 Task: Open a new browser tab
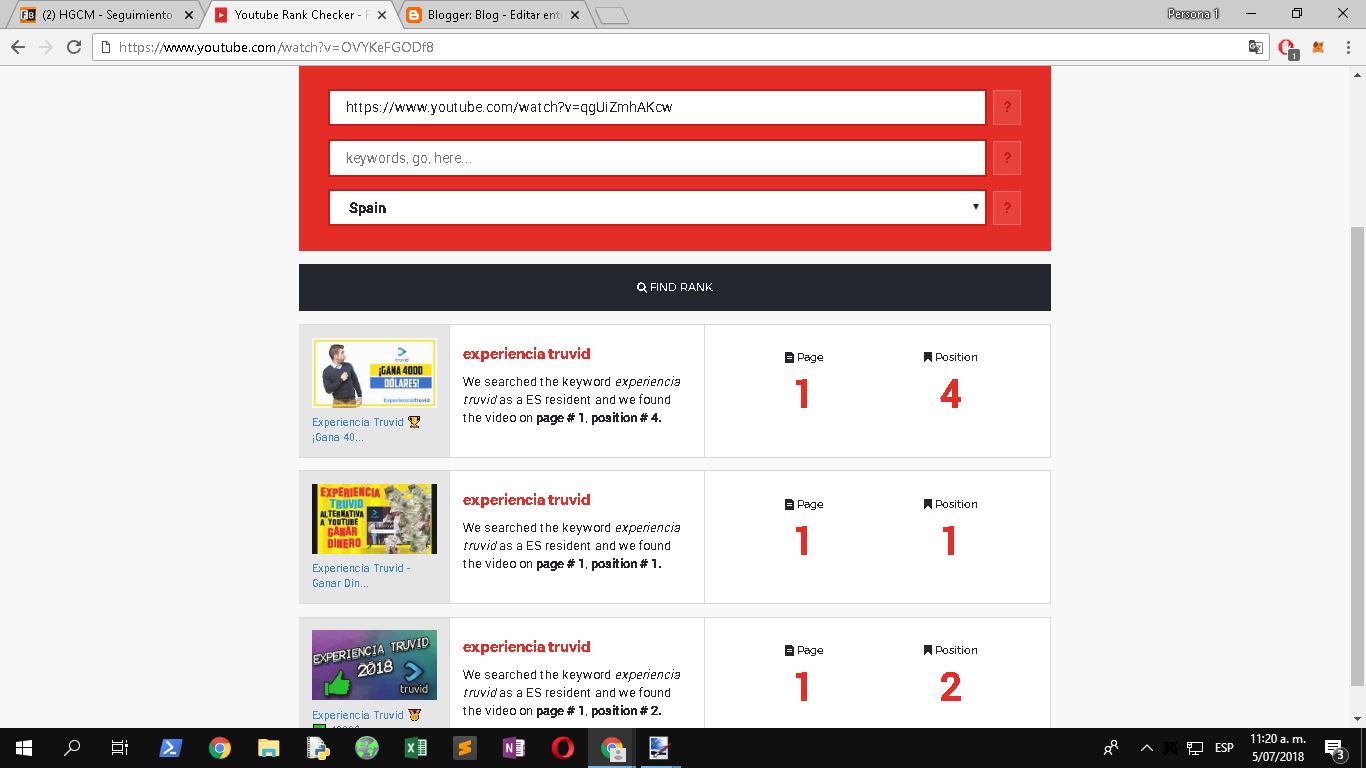point(611,15)
